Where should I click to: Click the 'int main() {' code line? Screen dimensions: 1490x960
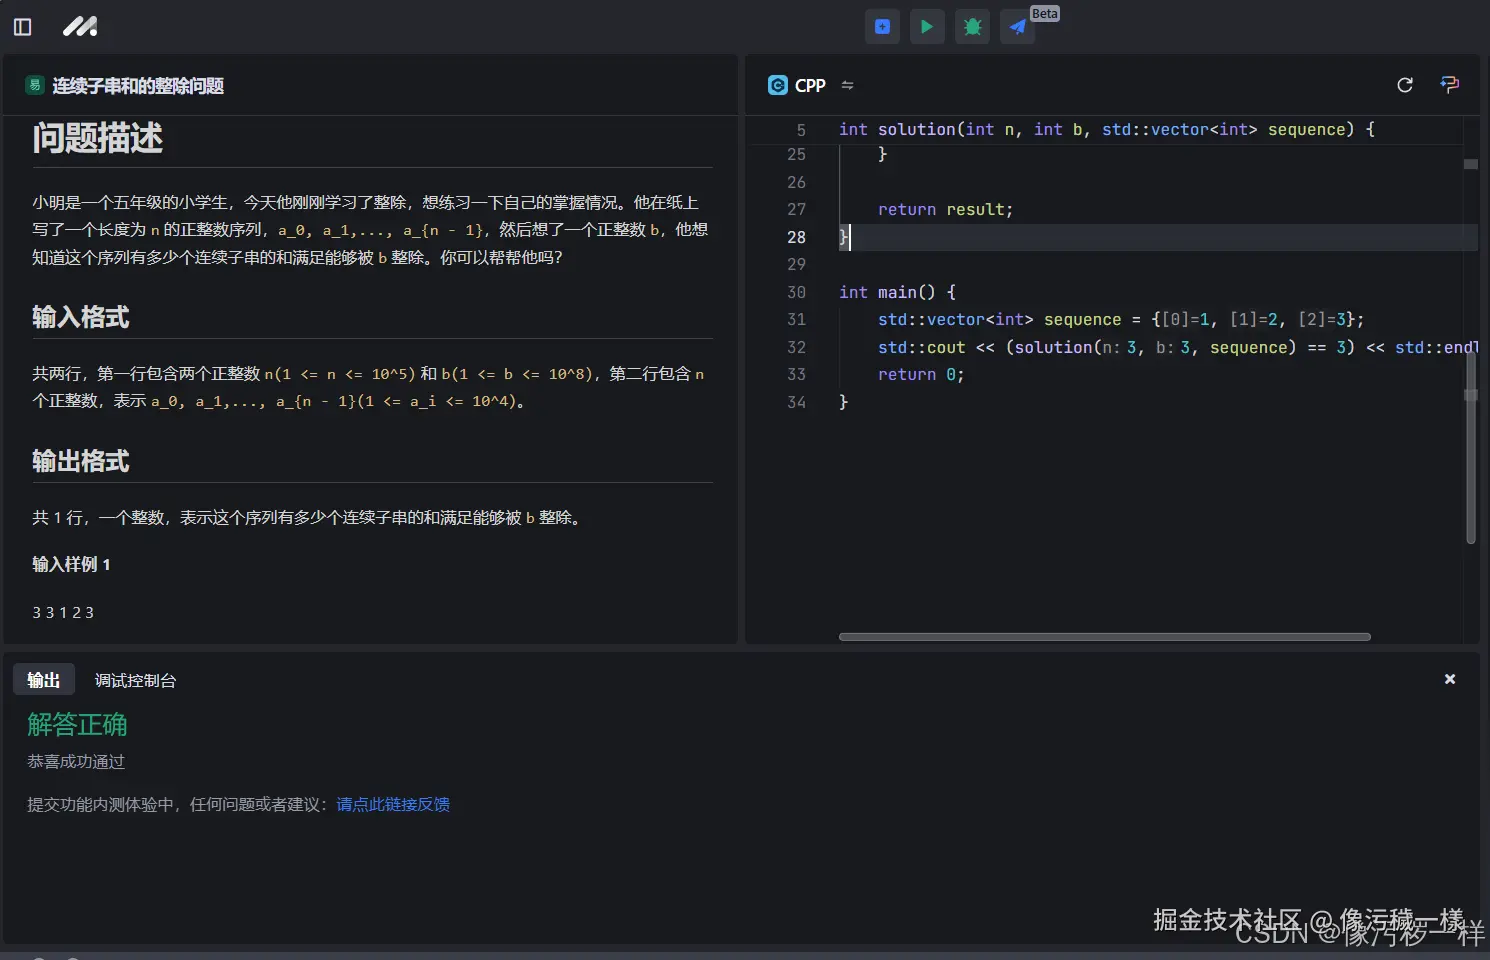[897, 292]
